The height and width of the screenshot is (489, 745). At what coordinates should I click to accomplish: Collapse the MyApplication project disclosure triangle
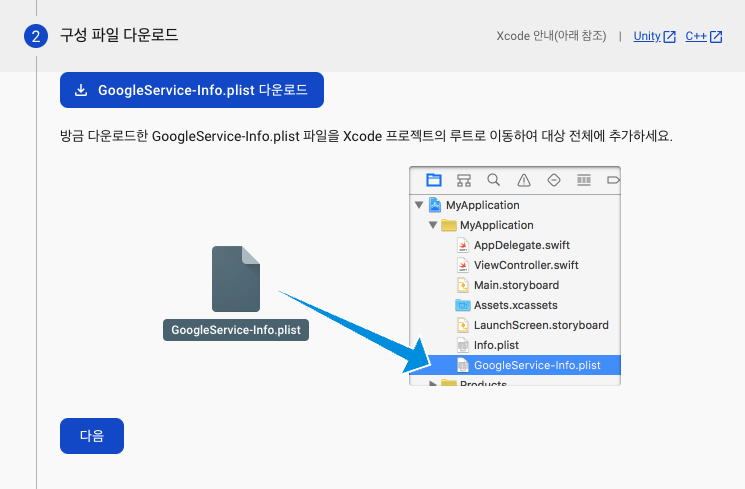click(x=419, y=205)
